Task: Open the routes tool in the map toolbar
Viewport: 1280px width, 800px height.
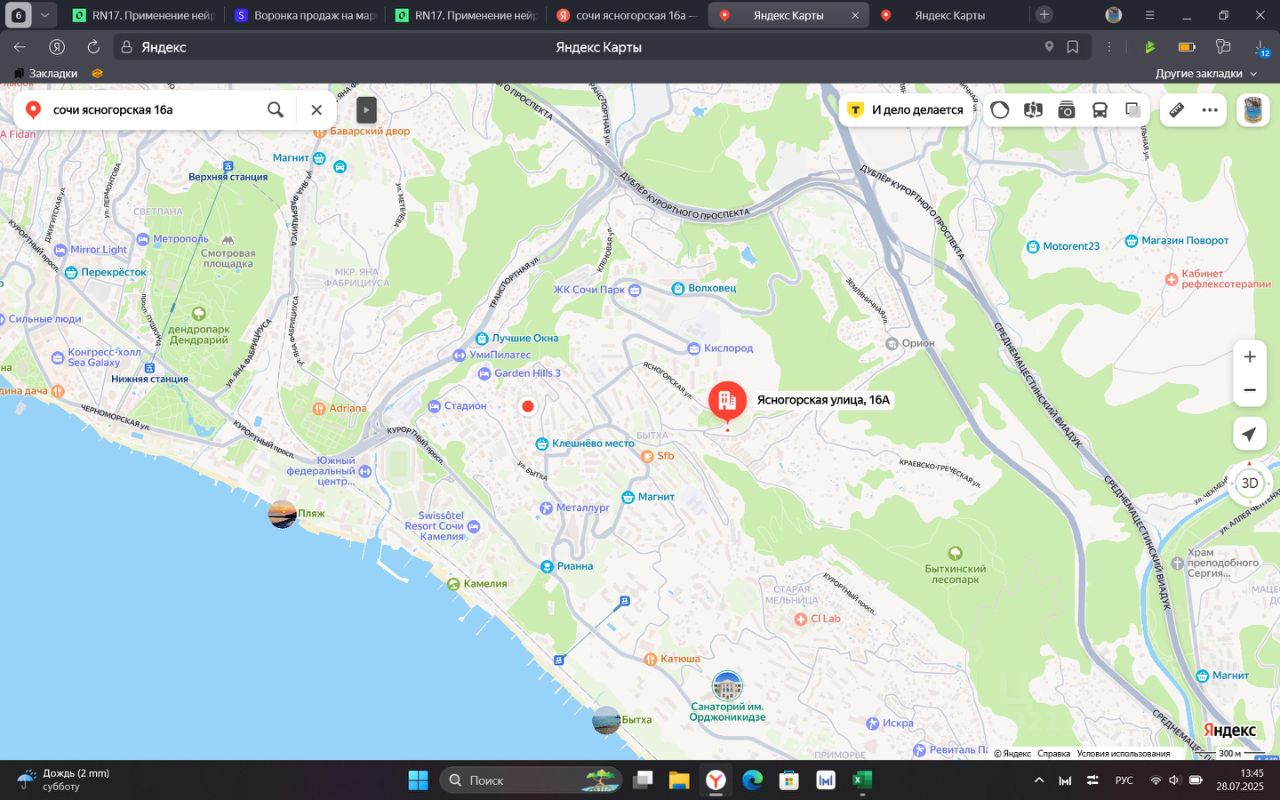Action: pos(1033,110)
